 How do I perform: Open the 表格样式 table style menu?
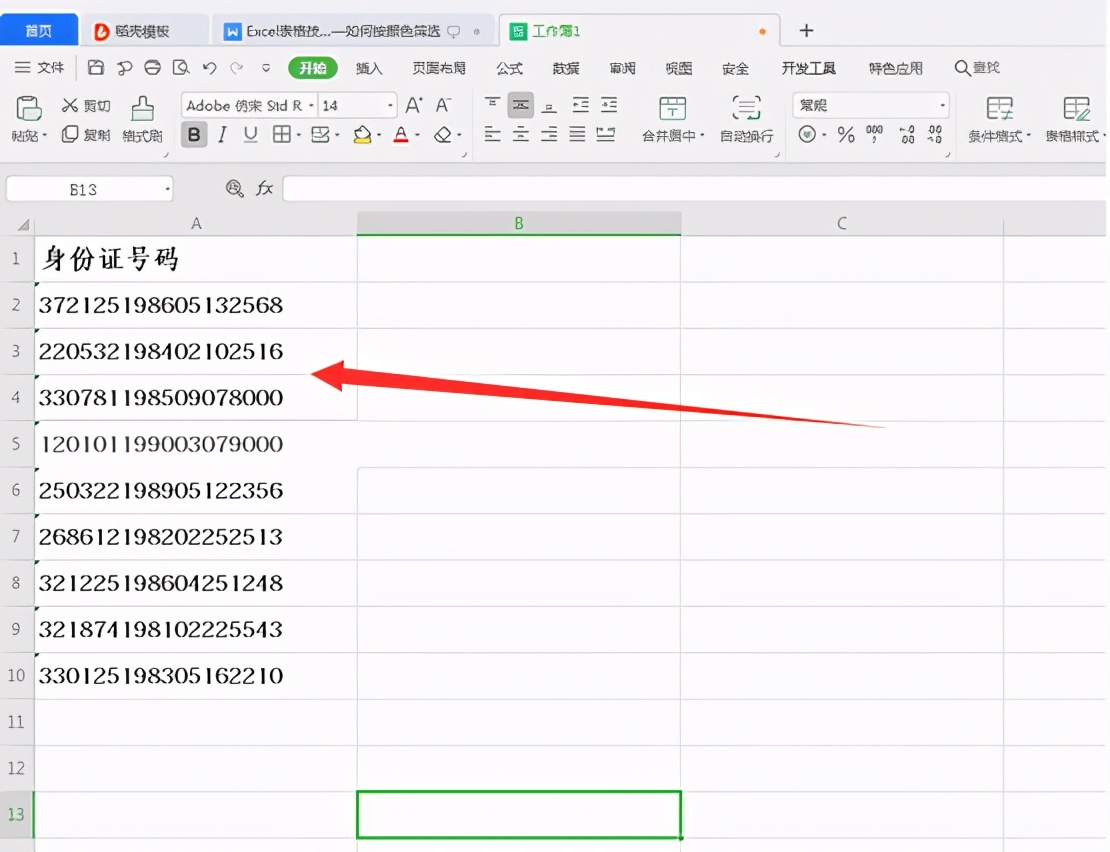pos(1075,120)
